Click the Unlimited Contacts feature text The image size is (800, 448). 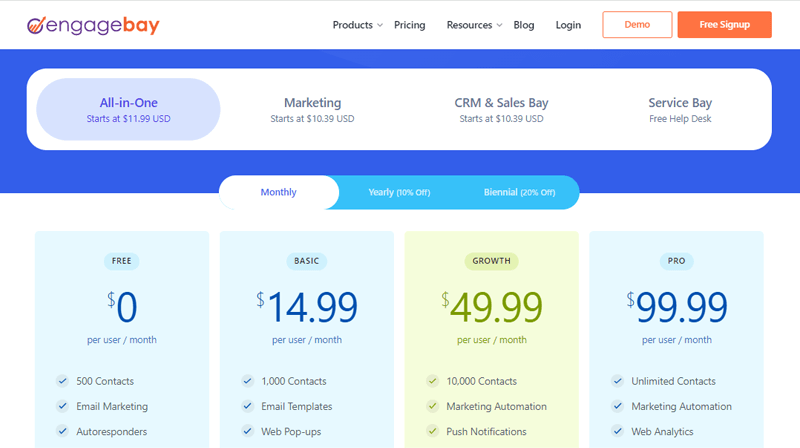673,381
